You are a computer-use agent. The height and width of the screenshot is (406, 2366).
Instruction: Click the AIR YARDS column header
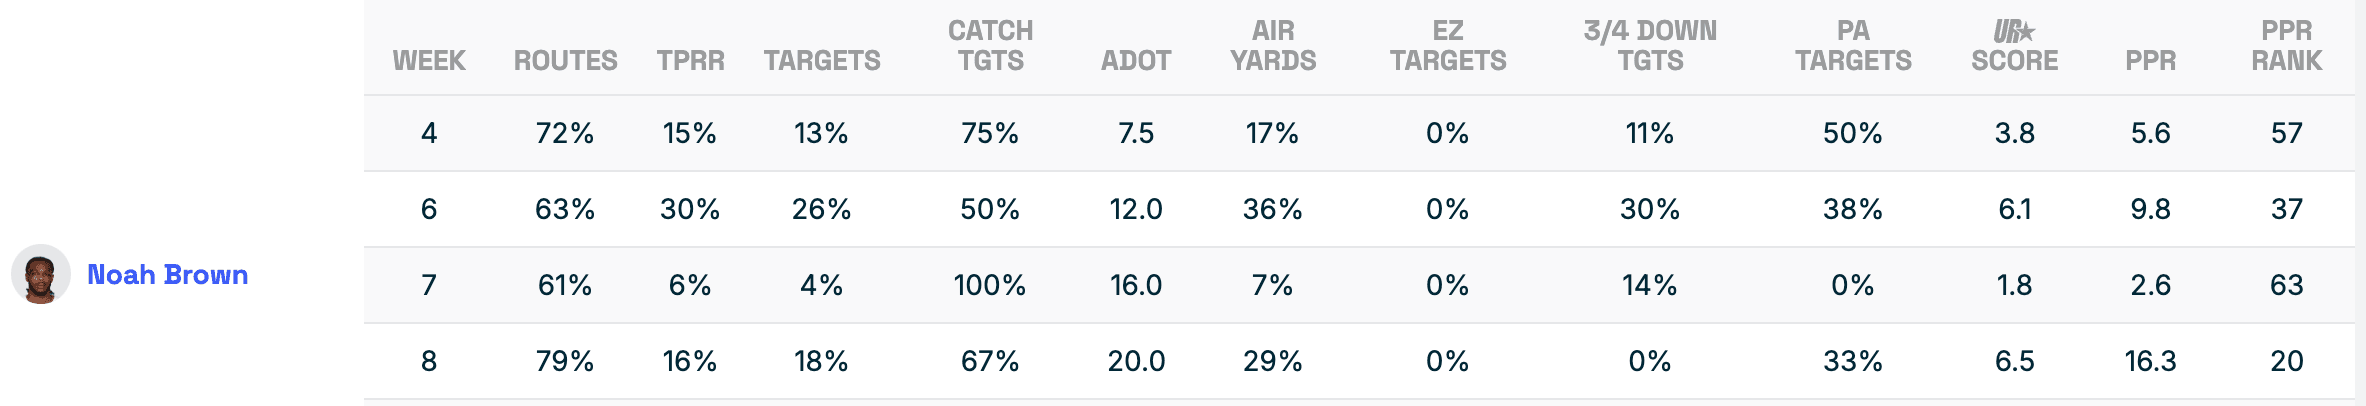point(1273,46)
